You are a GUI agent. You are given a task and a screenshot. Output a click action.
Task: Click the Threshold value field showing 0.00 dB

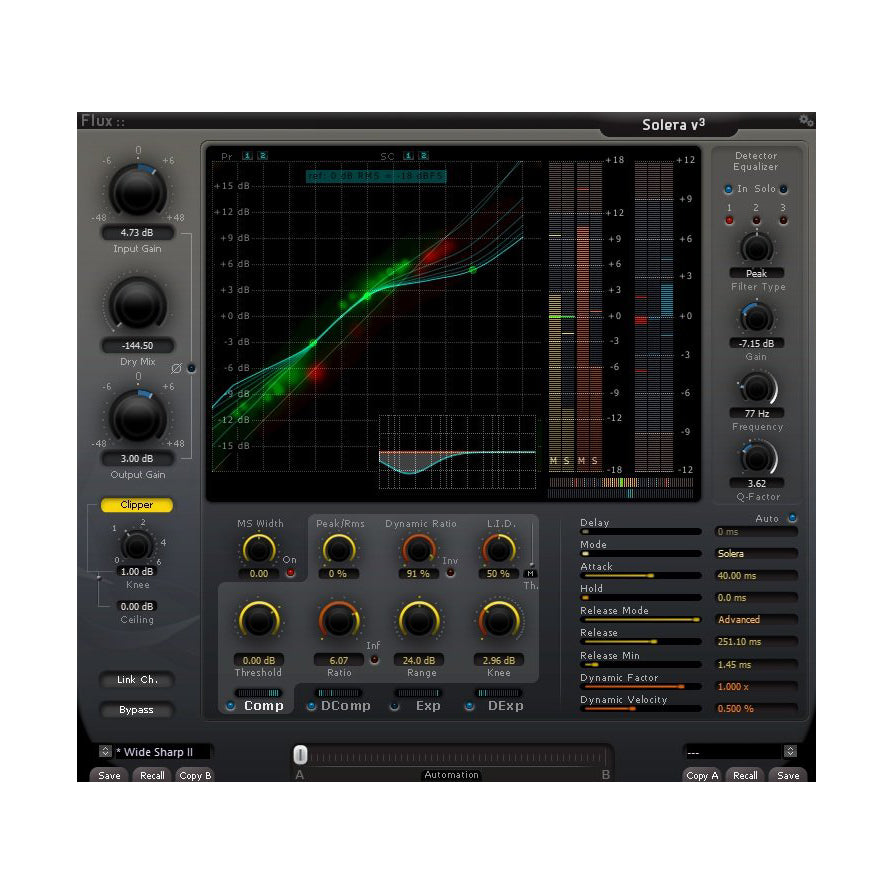259,660
